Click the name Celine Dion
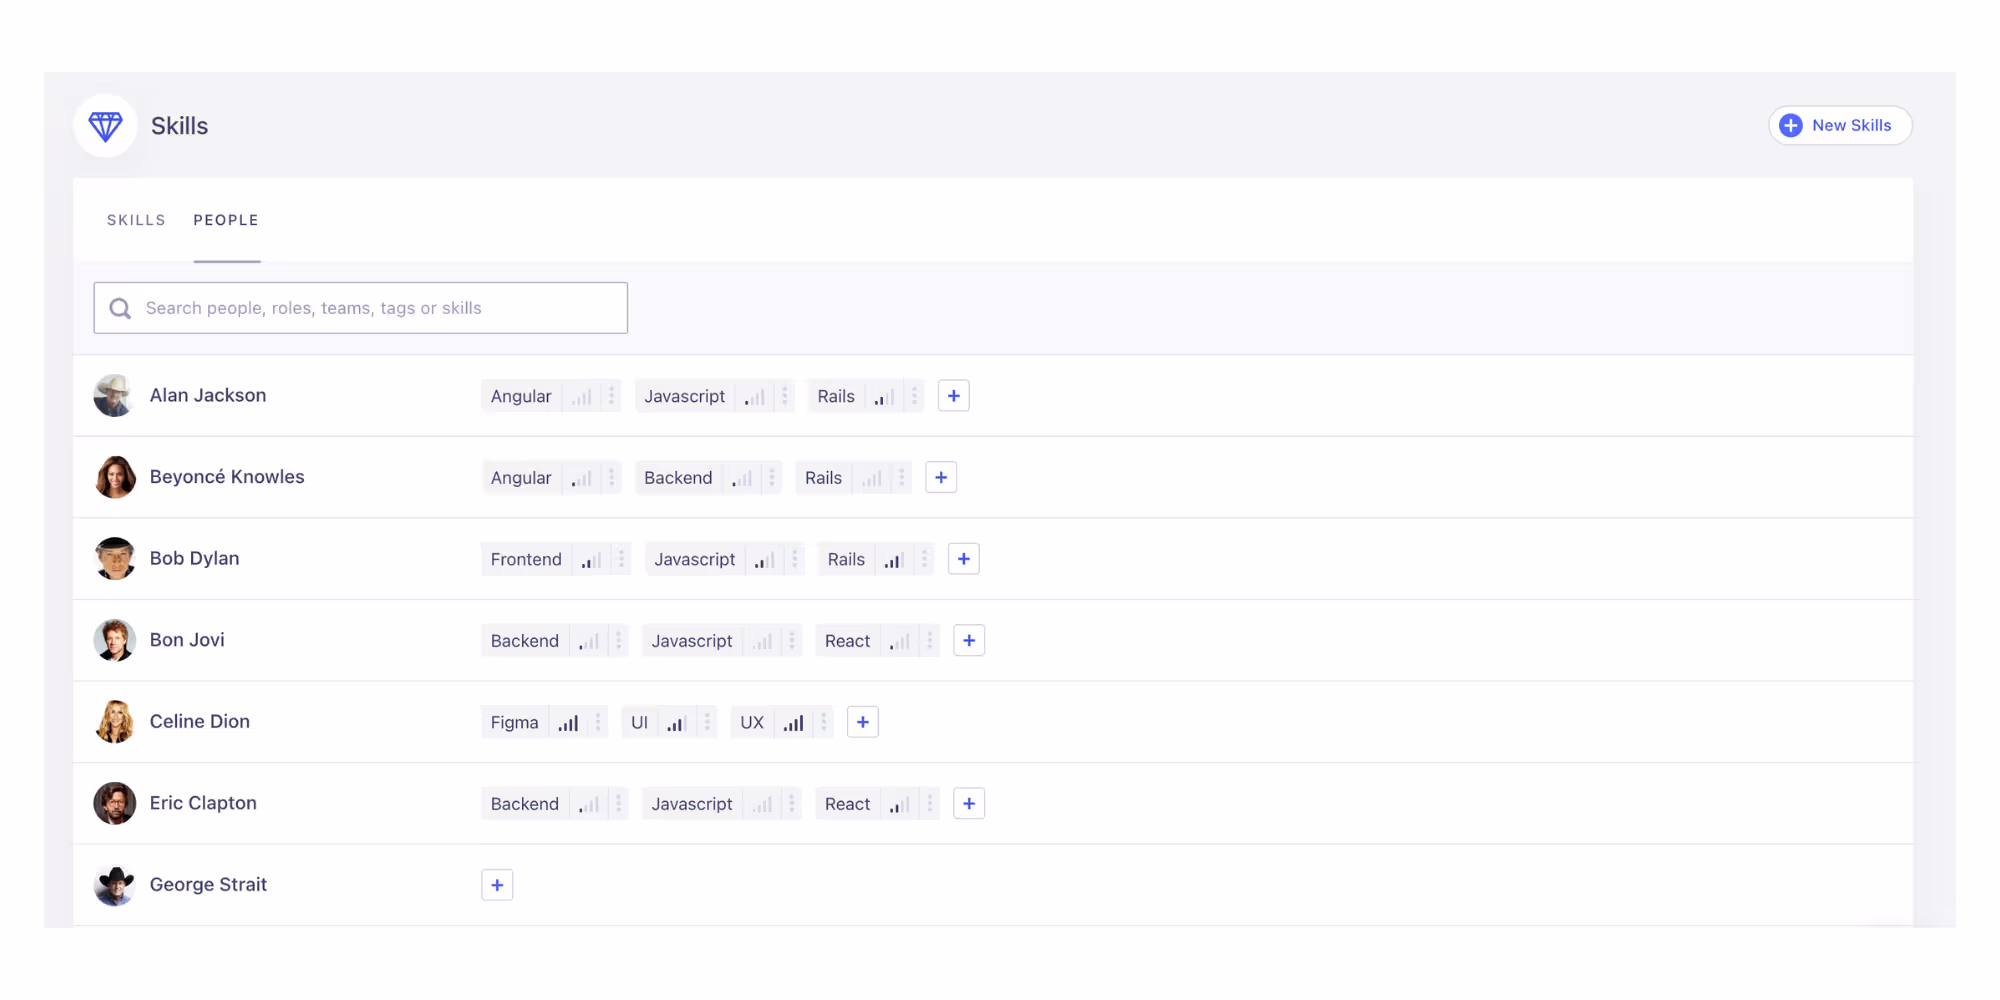2000x1000 pixels. pyautogui.click(x=200, y=721)
